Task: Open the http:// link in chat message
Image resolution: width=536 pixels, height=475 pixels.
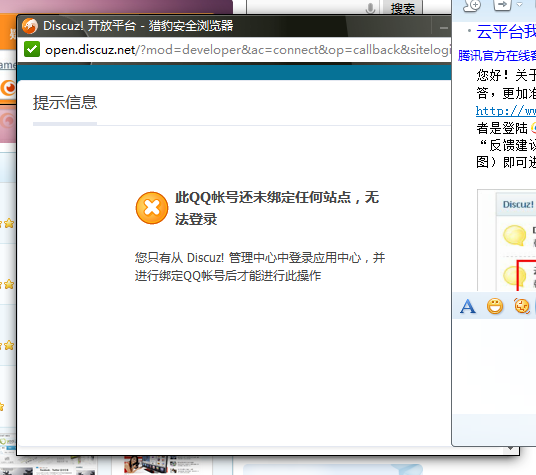Action: 506,111
